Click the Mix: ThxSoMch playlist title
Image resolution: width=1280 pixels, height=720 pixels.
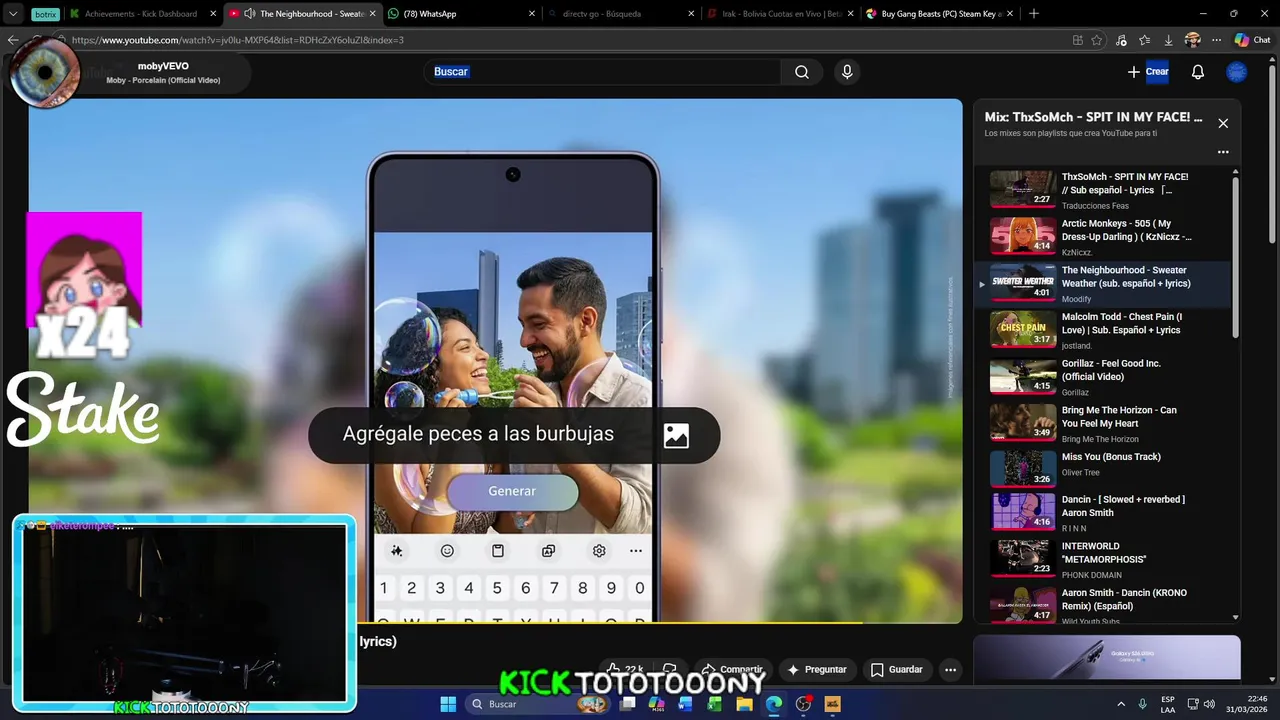(1093, 117)
